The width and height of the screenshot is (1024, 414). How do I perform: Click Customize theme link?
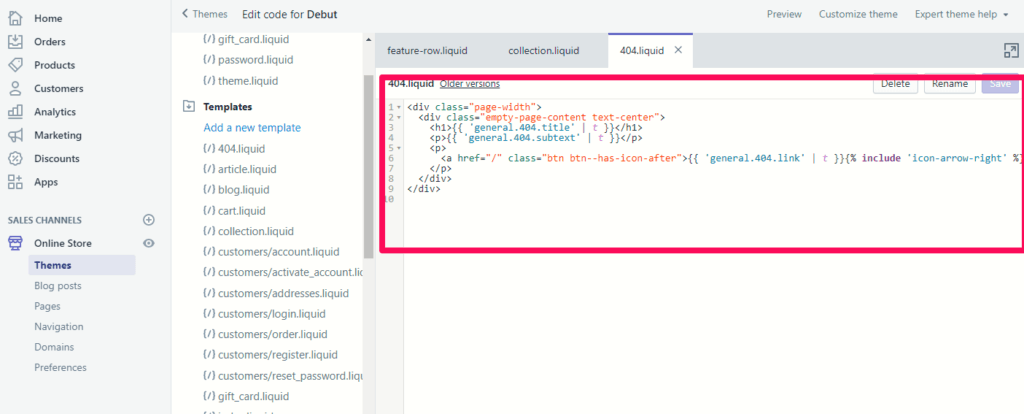point(858,14)
